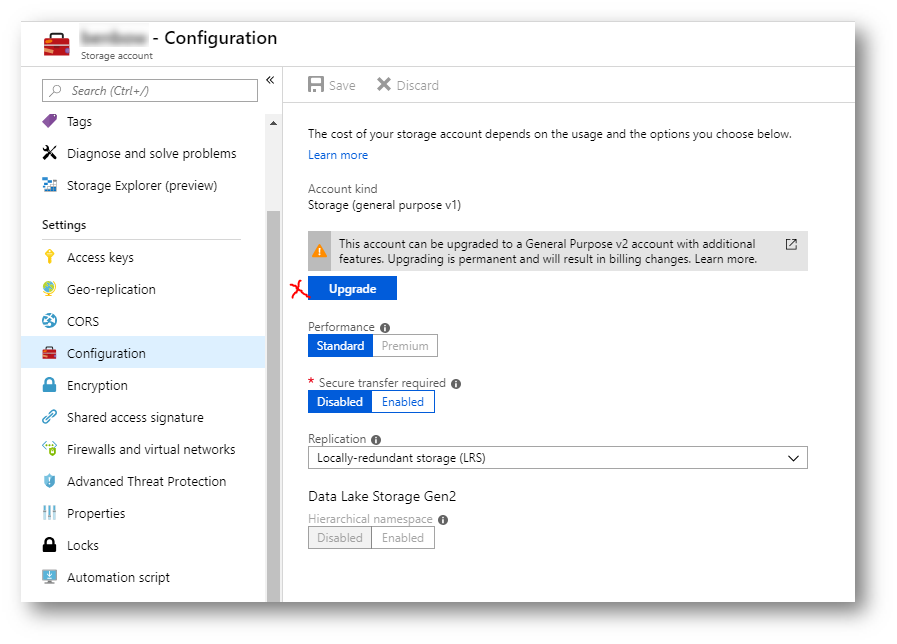This screenshot has width=897, height=644.
Task: Click the Geo-replication globe icon
Action: click(x=50, y=289)
